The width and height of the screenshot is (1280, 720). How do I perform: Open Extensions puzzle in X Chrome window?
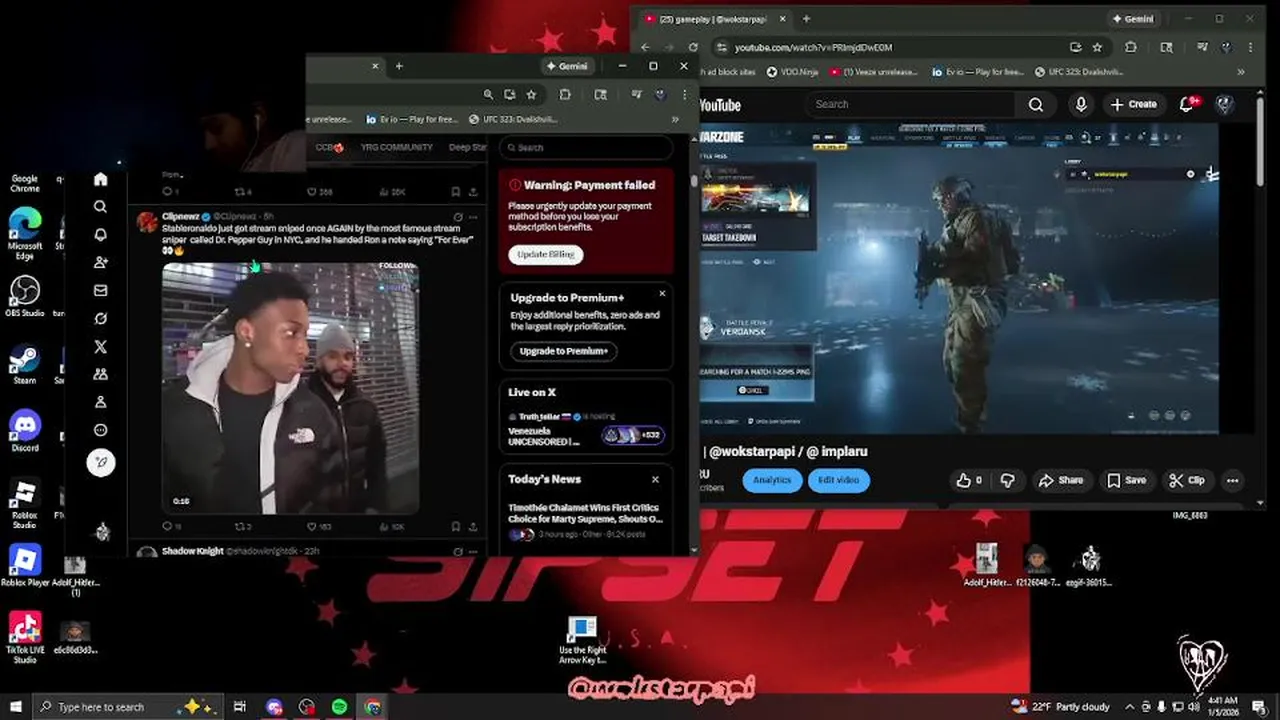coord(565,94)
